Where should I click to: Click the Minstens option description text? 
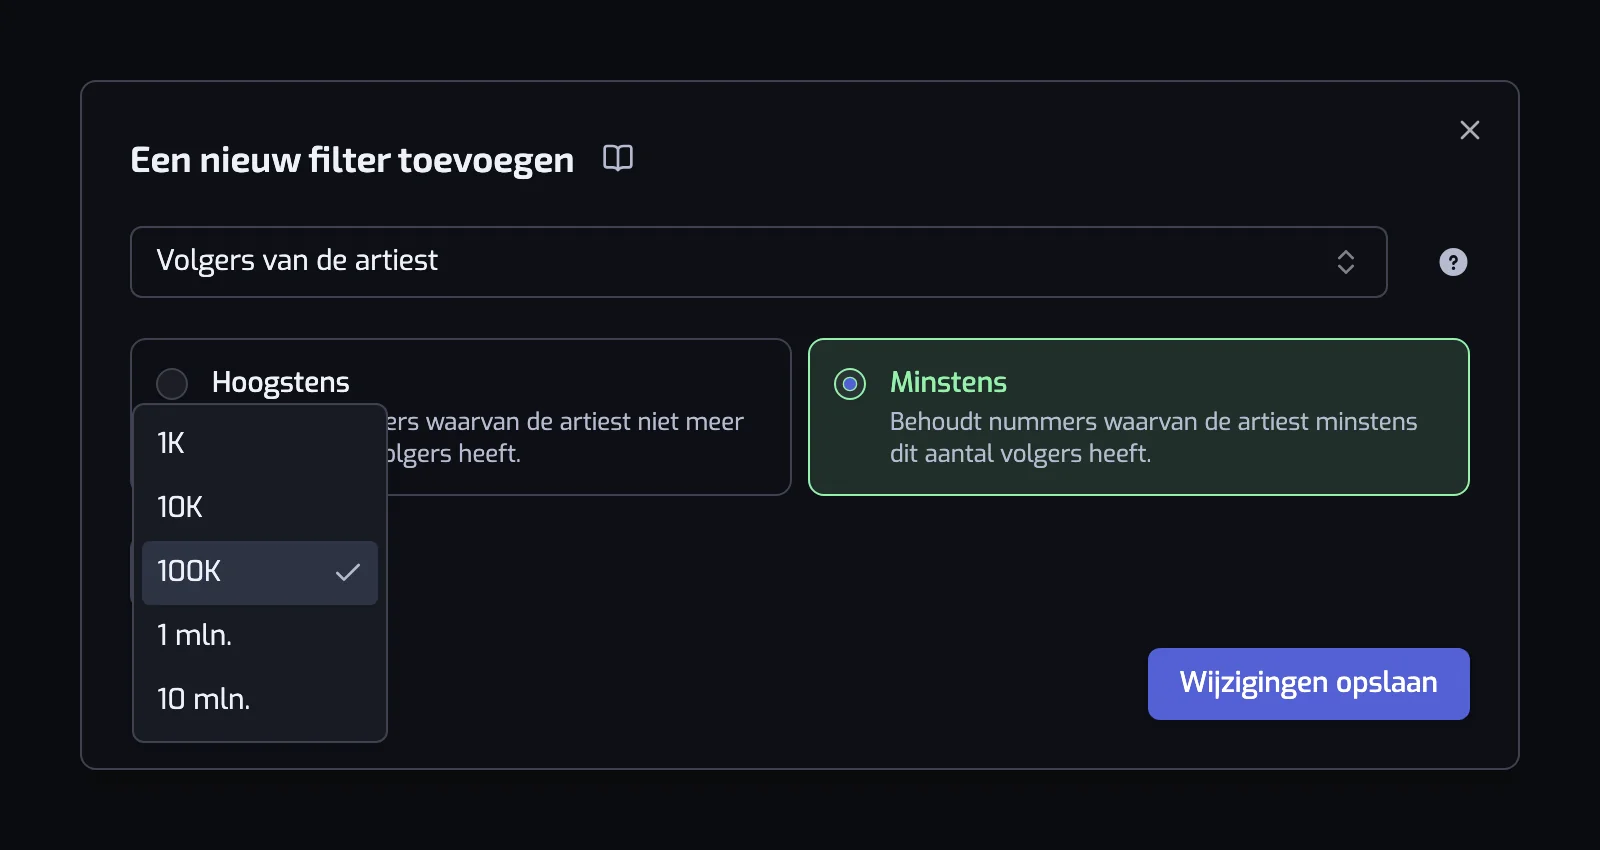1153,437
